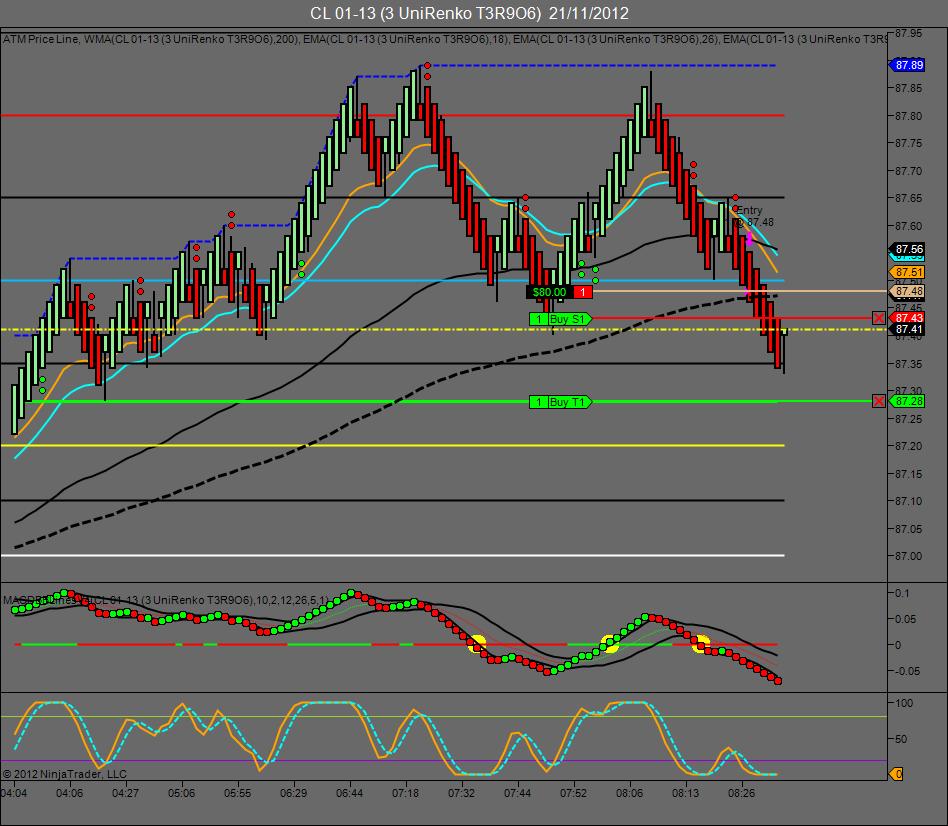Select the solid yellow horizontal line at 87.20

[392, 445]
